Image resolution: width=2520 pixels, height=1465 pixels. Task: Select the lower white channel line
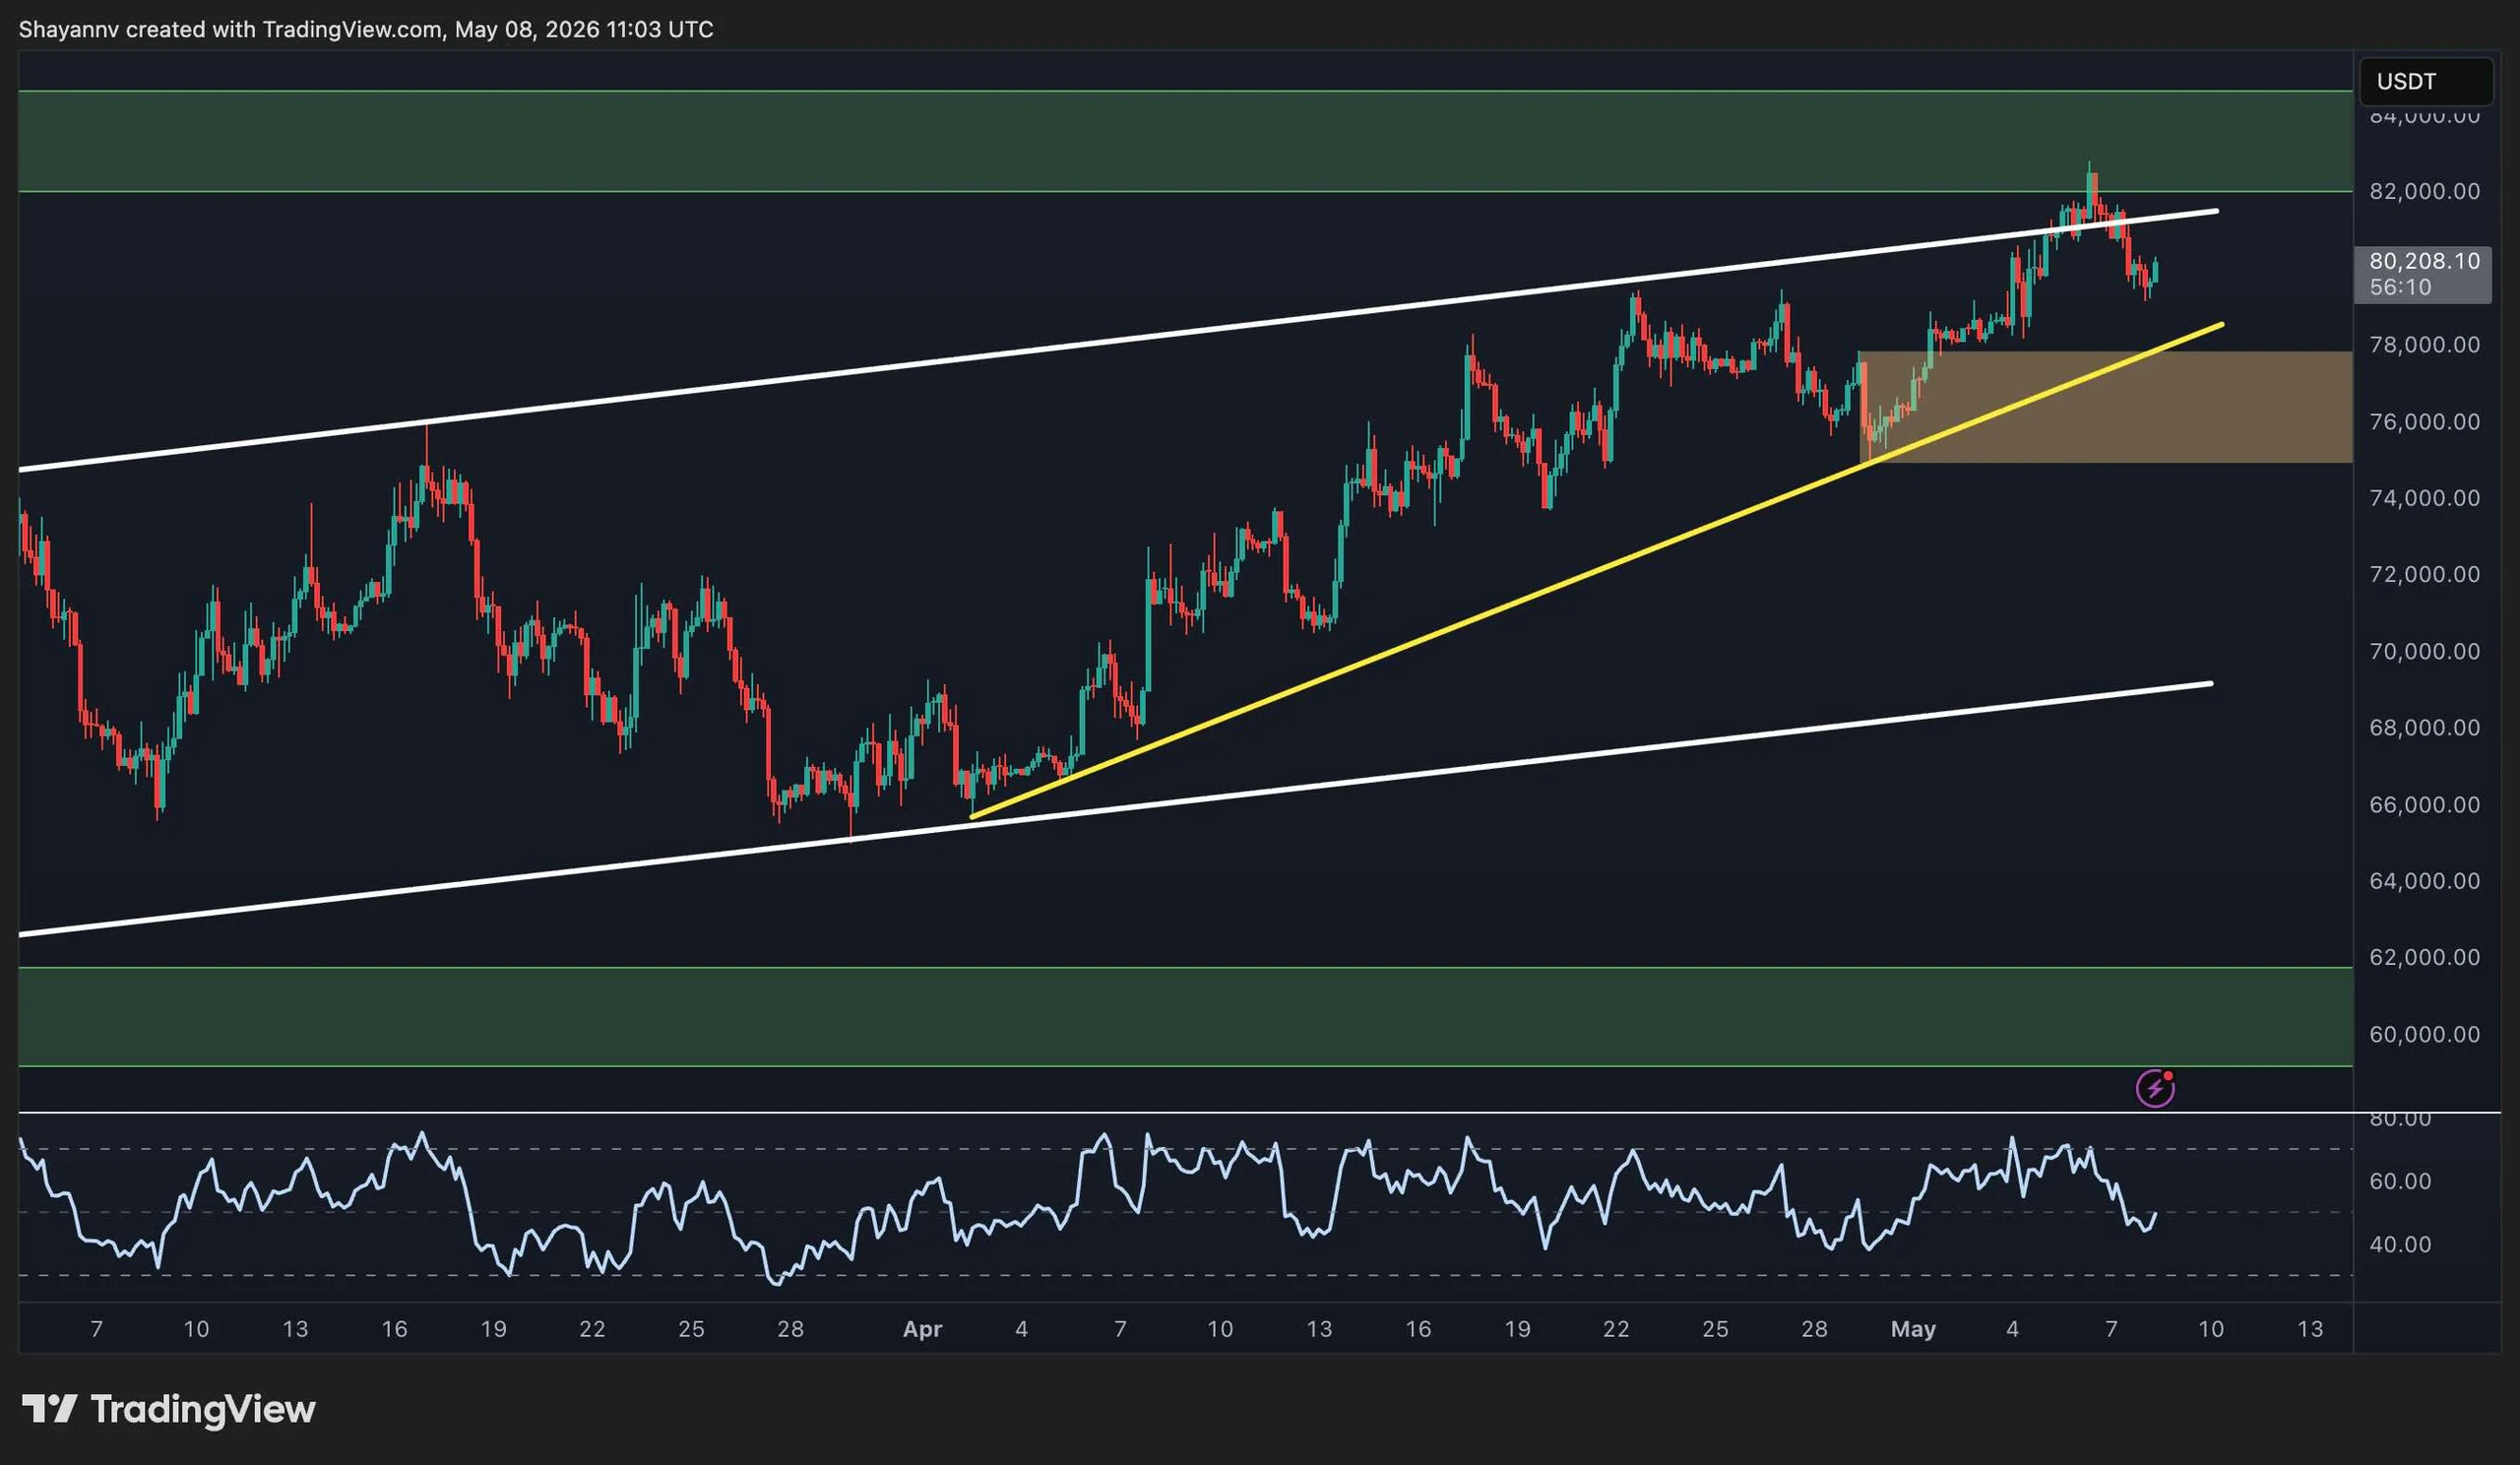click(1115, 810)
